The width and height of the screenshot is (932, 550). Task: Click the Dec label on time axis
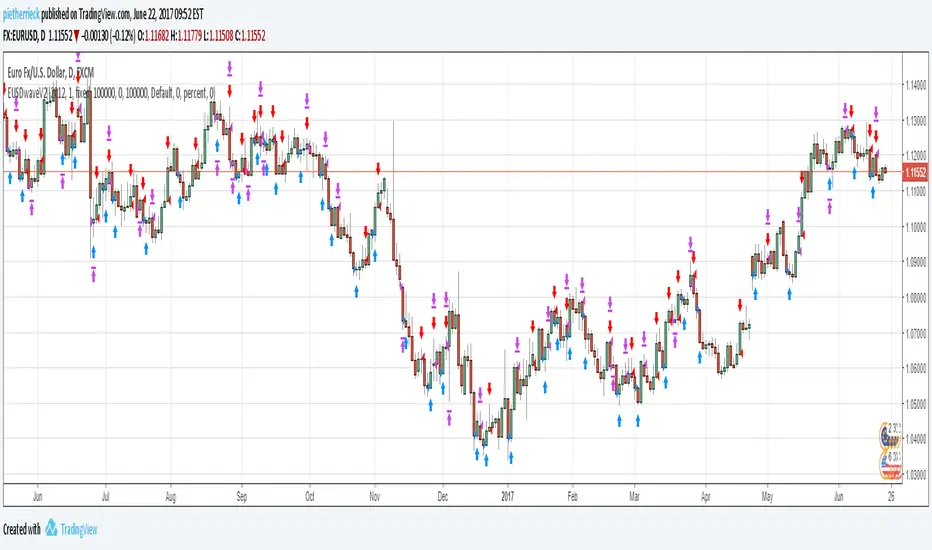pyautogui.click(x=442, y=496)
